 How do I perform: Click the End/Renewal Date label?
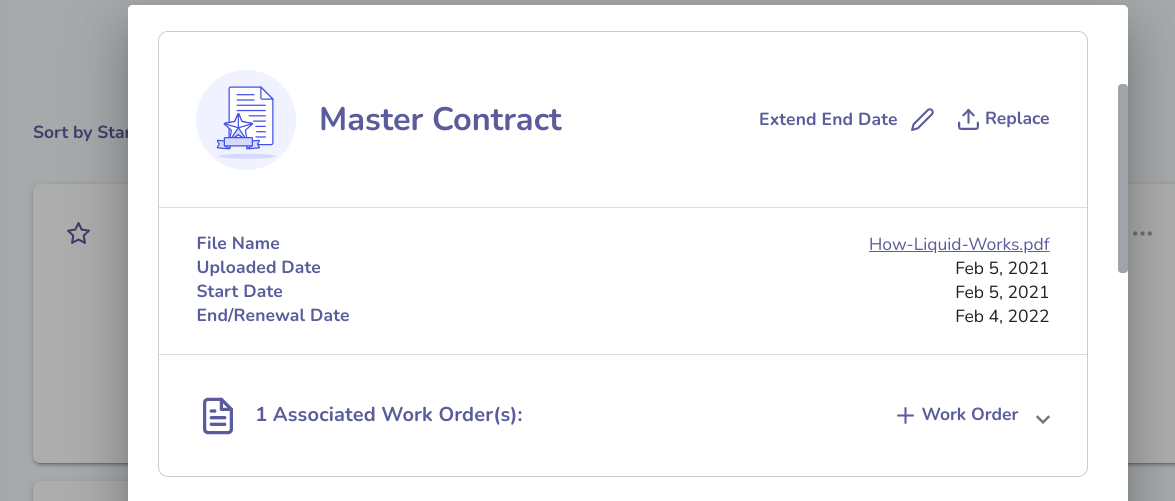pos(273,315)
